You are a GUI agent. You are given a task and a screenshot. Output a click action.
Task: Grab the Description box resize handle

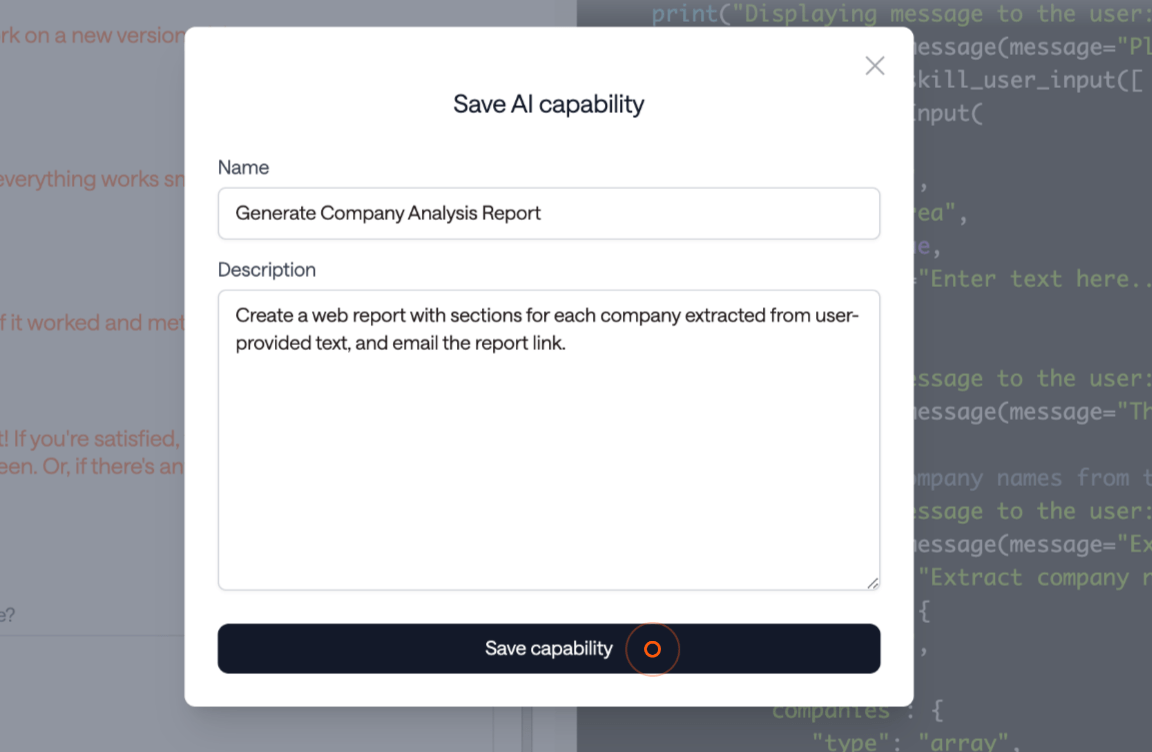click(x=873, y=583)
